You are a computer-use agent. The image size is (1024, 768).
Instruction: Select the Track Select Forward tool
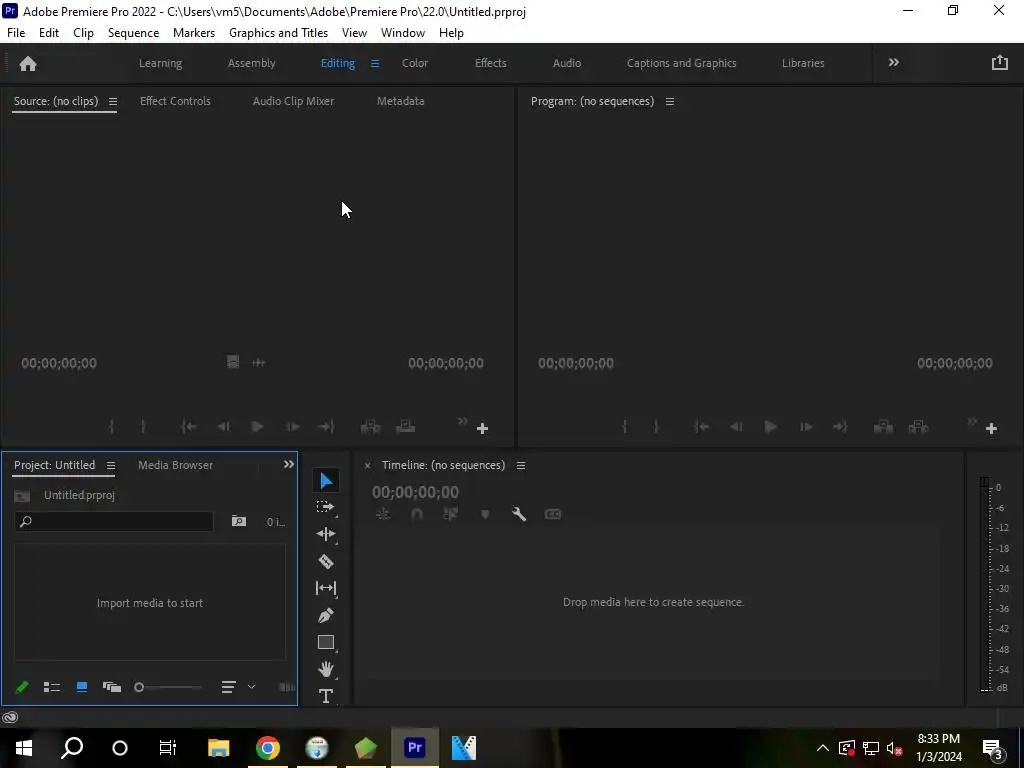pyautogui.click(x=325, y=507)
